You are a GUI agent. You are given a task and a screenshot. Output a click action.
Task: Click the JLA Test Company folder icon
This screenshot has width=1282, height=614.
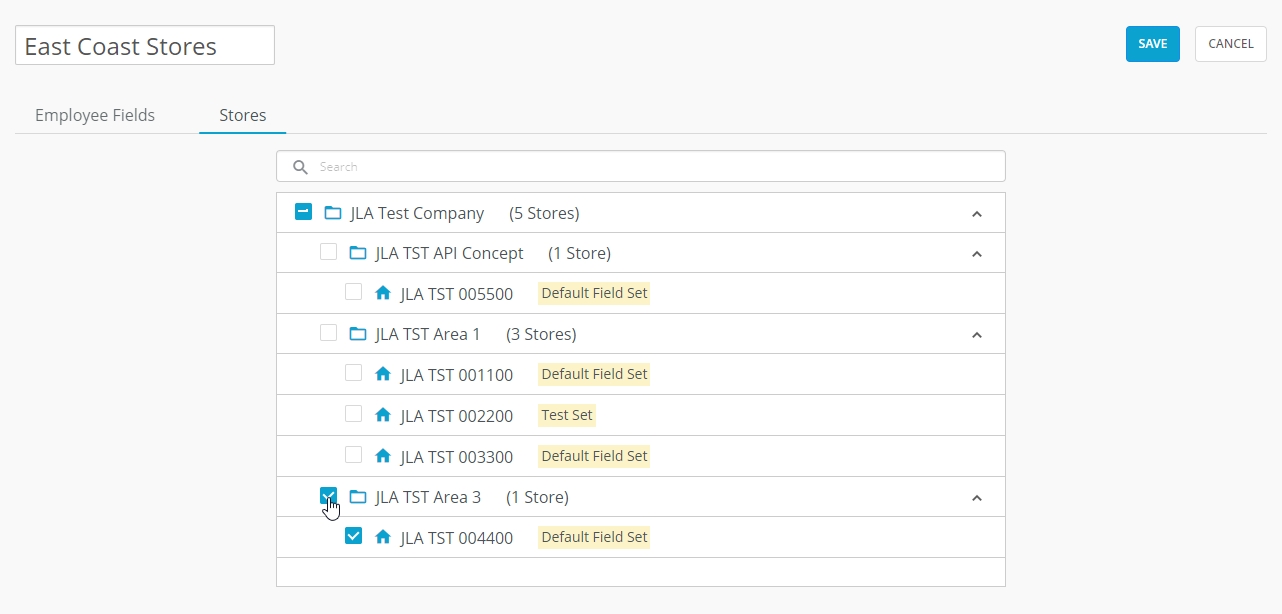tap(333, 213)
